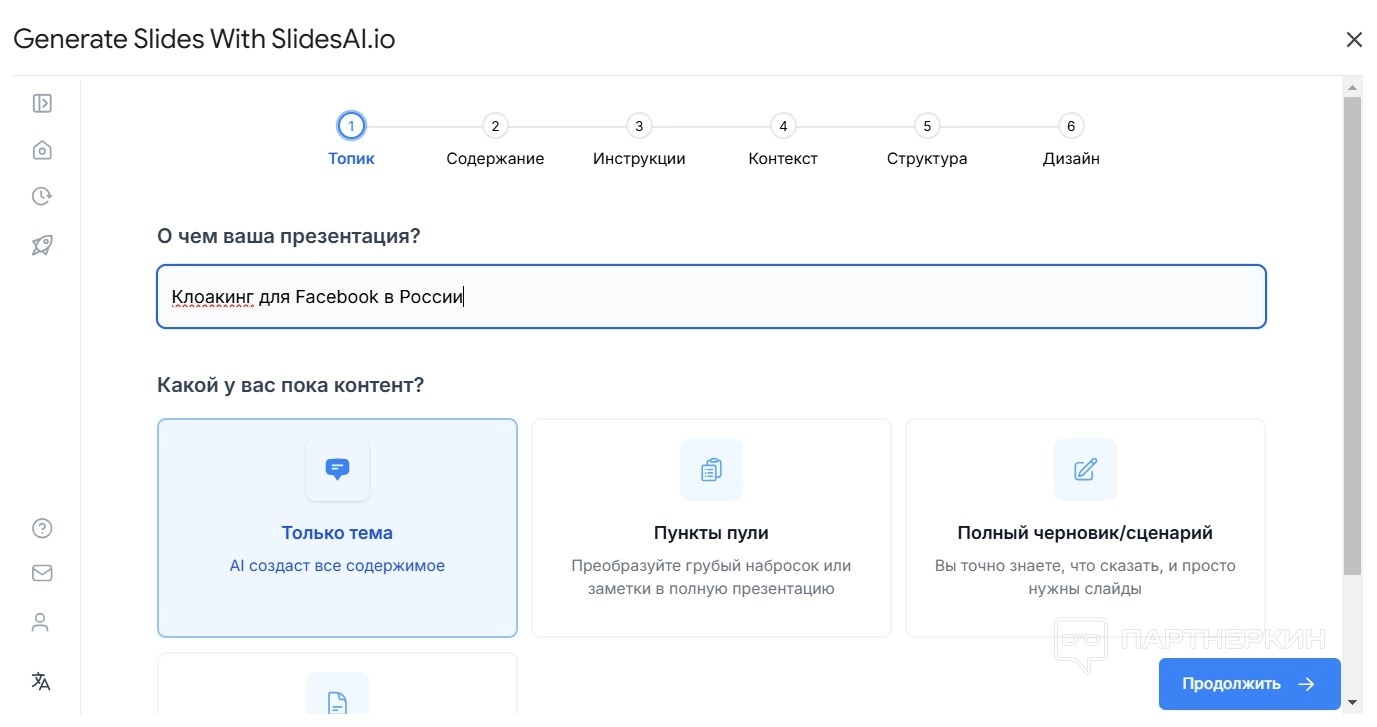This screenshot has height=727, width=1377.
Task: Close the SlidesAI dialog
Action: point(1354,40)
